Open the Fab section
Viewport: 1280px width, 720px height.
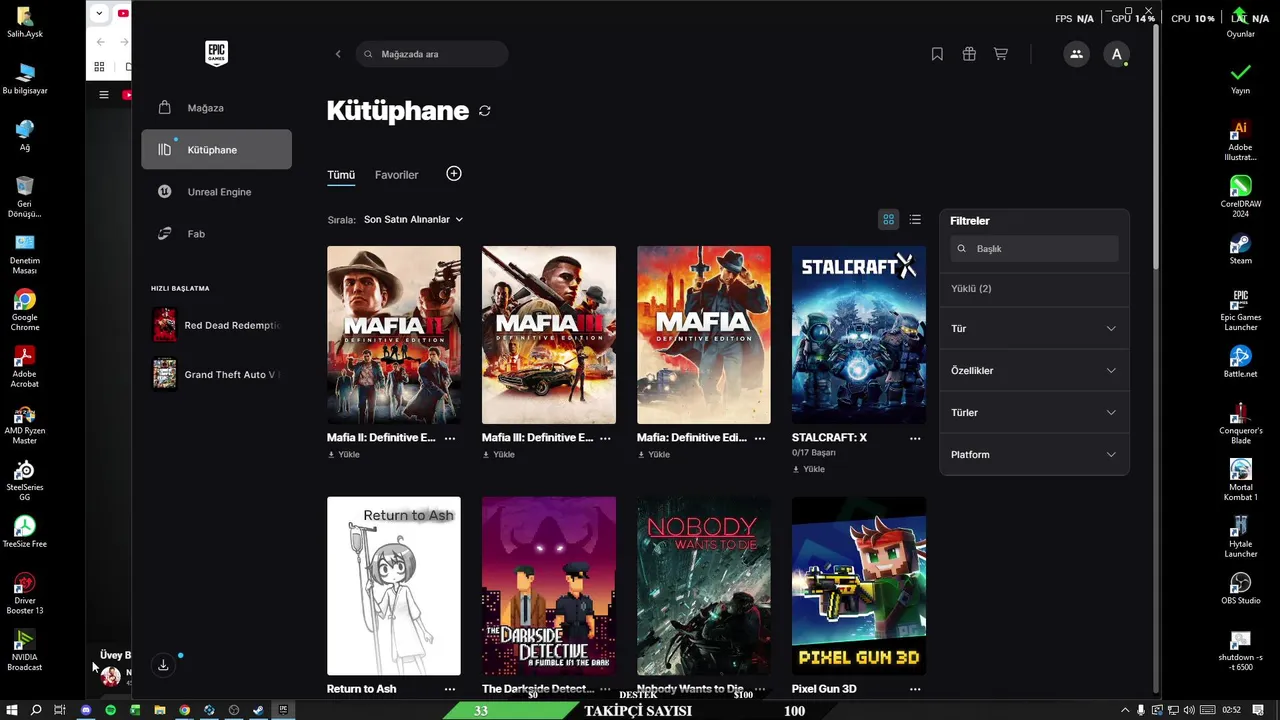click(x=216, y=234)
